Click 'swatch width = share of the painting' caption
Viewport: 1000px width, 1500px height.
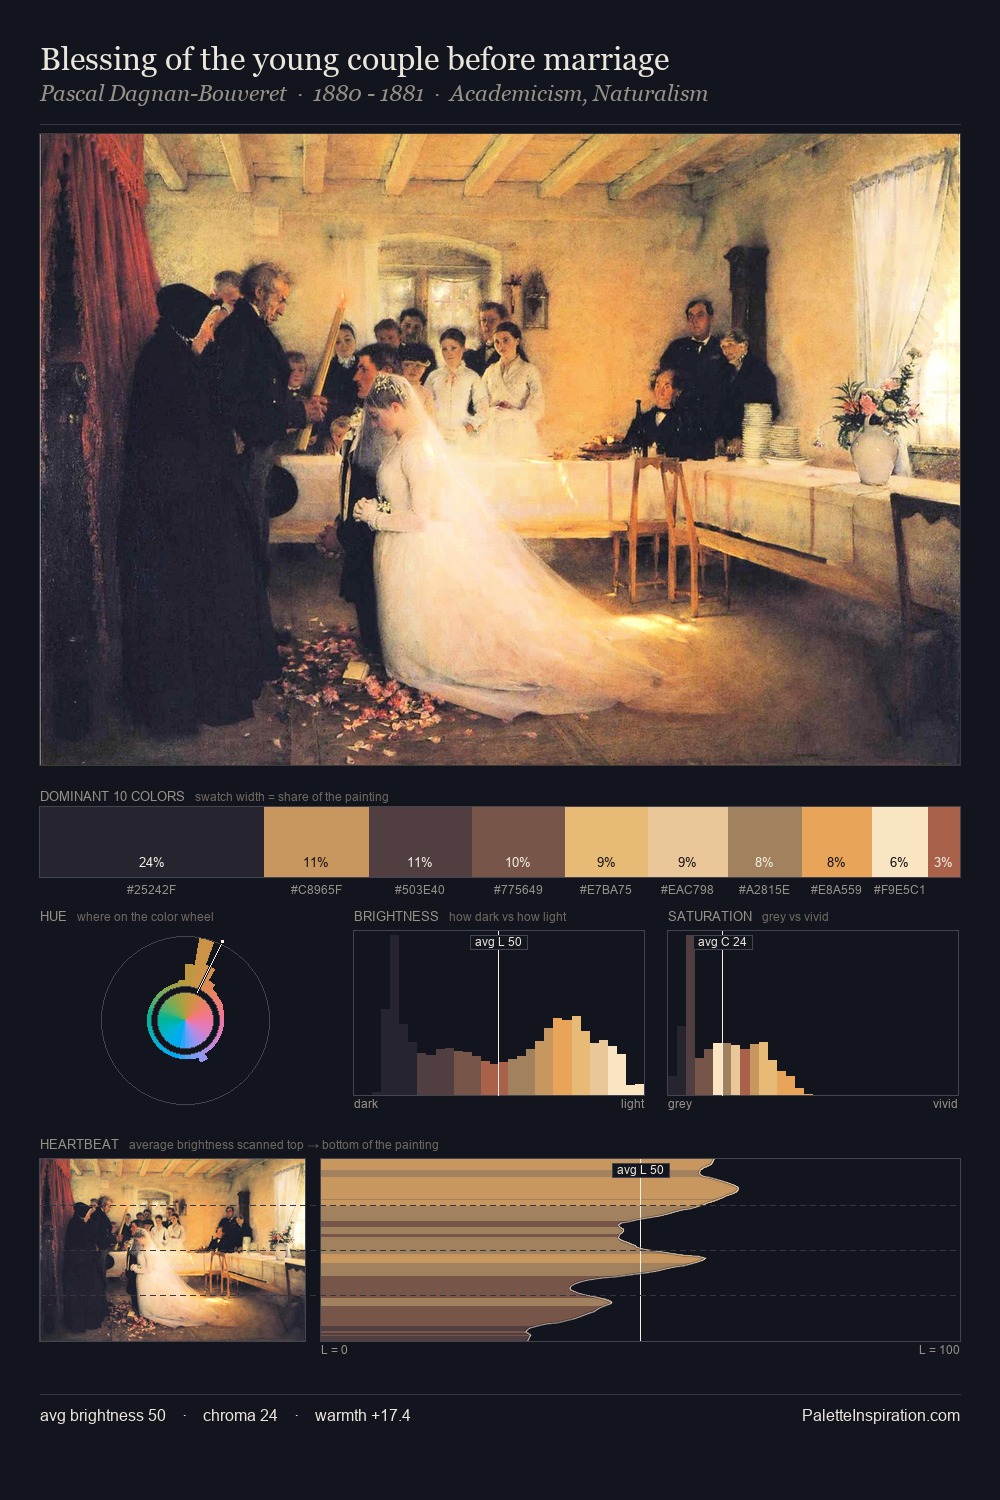point(292,797)
